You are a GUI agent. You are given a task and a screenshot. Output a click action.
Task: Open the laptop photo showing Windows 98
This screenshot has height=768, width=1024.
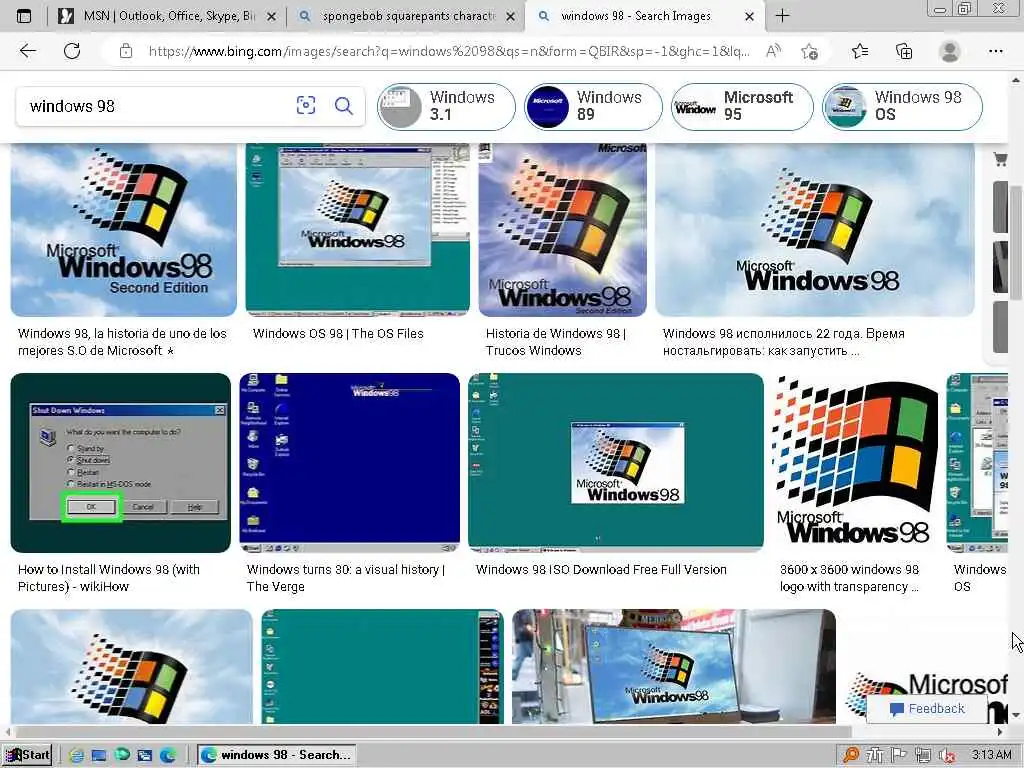673,666
